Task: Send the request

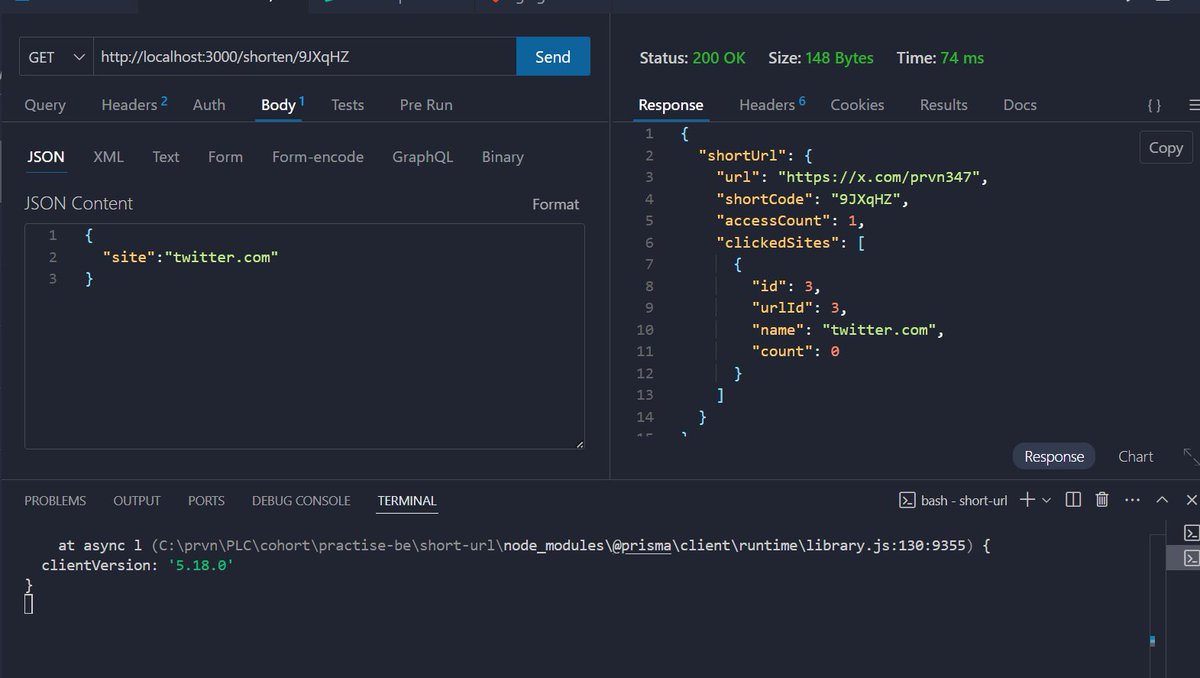Action: click(553, 57)
